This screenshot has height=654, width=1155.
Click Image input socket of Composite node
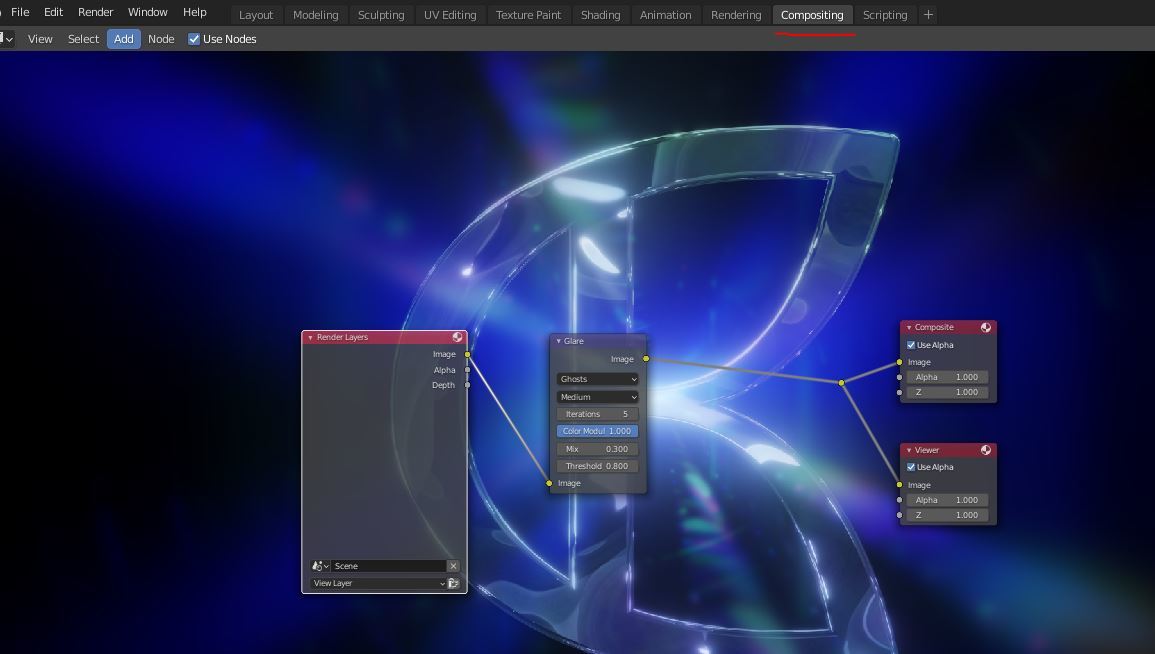tap(899, 362)
